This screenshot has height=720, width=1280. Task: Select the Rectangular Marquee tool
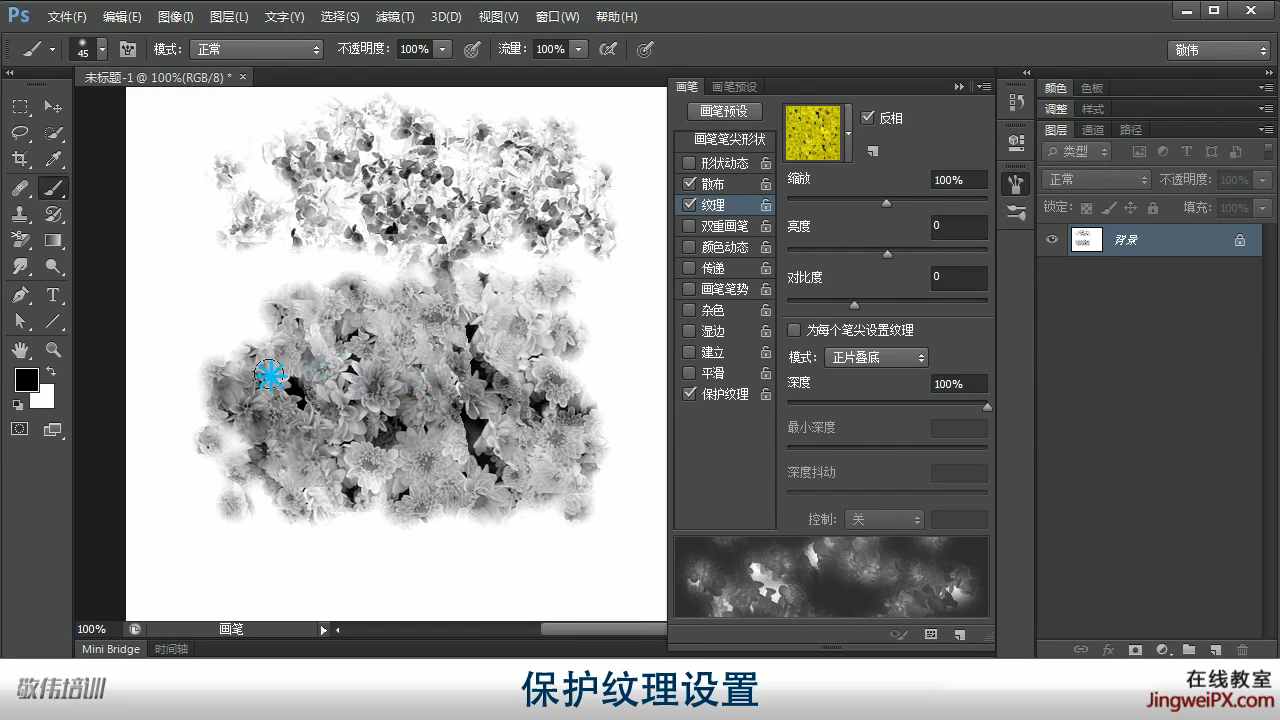click(20, 107)
